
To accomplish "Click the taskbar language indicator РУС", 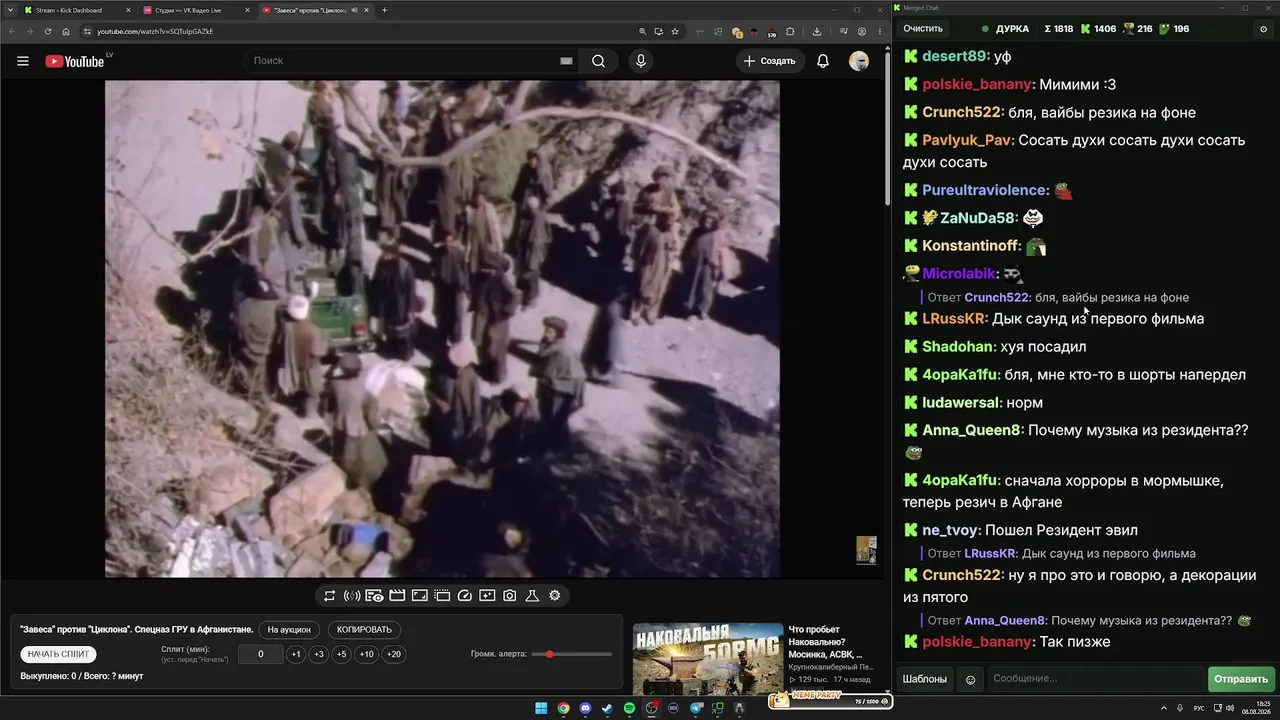I will coord(1199,708).
